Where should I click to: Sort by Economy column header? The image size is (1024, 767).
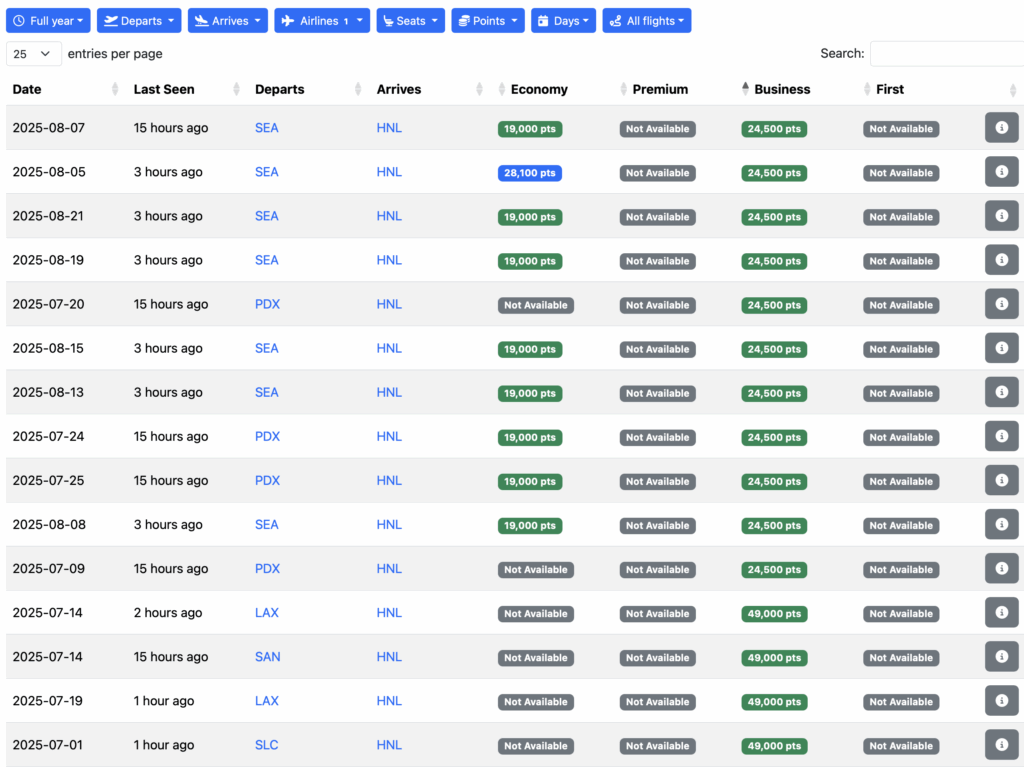tap(538, 89)
